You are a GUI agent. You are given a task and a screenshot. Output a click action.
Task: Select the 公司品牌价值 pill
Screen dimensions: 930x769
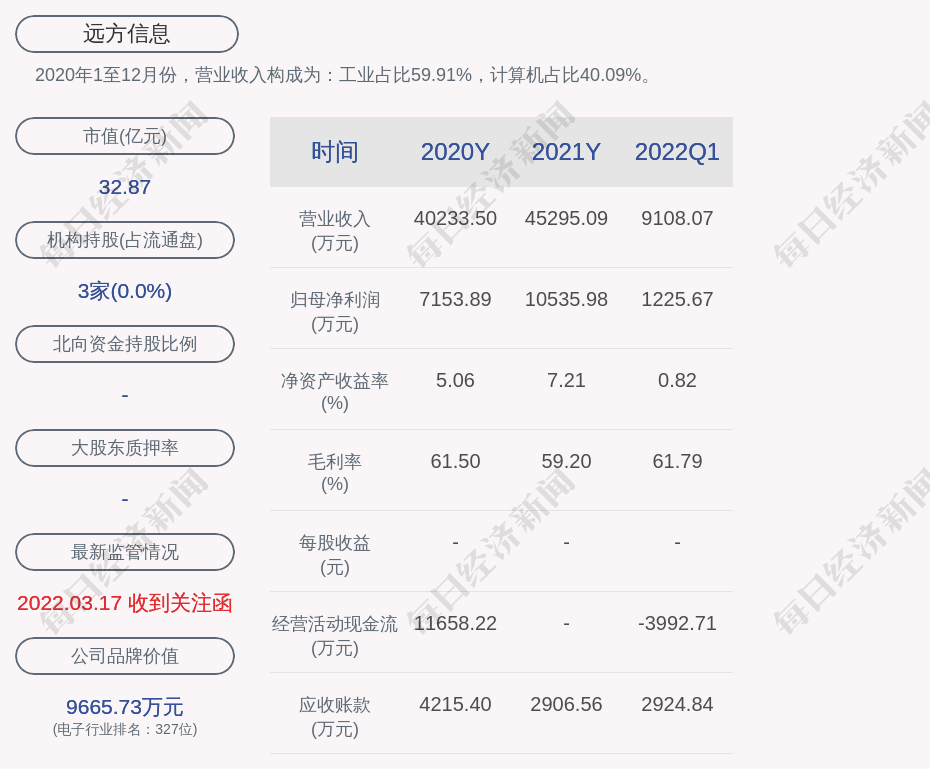125,656
